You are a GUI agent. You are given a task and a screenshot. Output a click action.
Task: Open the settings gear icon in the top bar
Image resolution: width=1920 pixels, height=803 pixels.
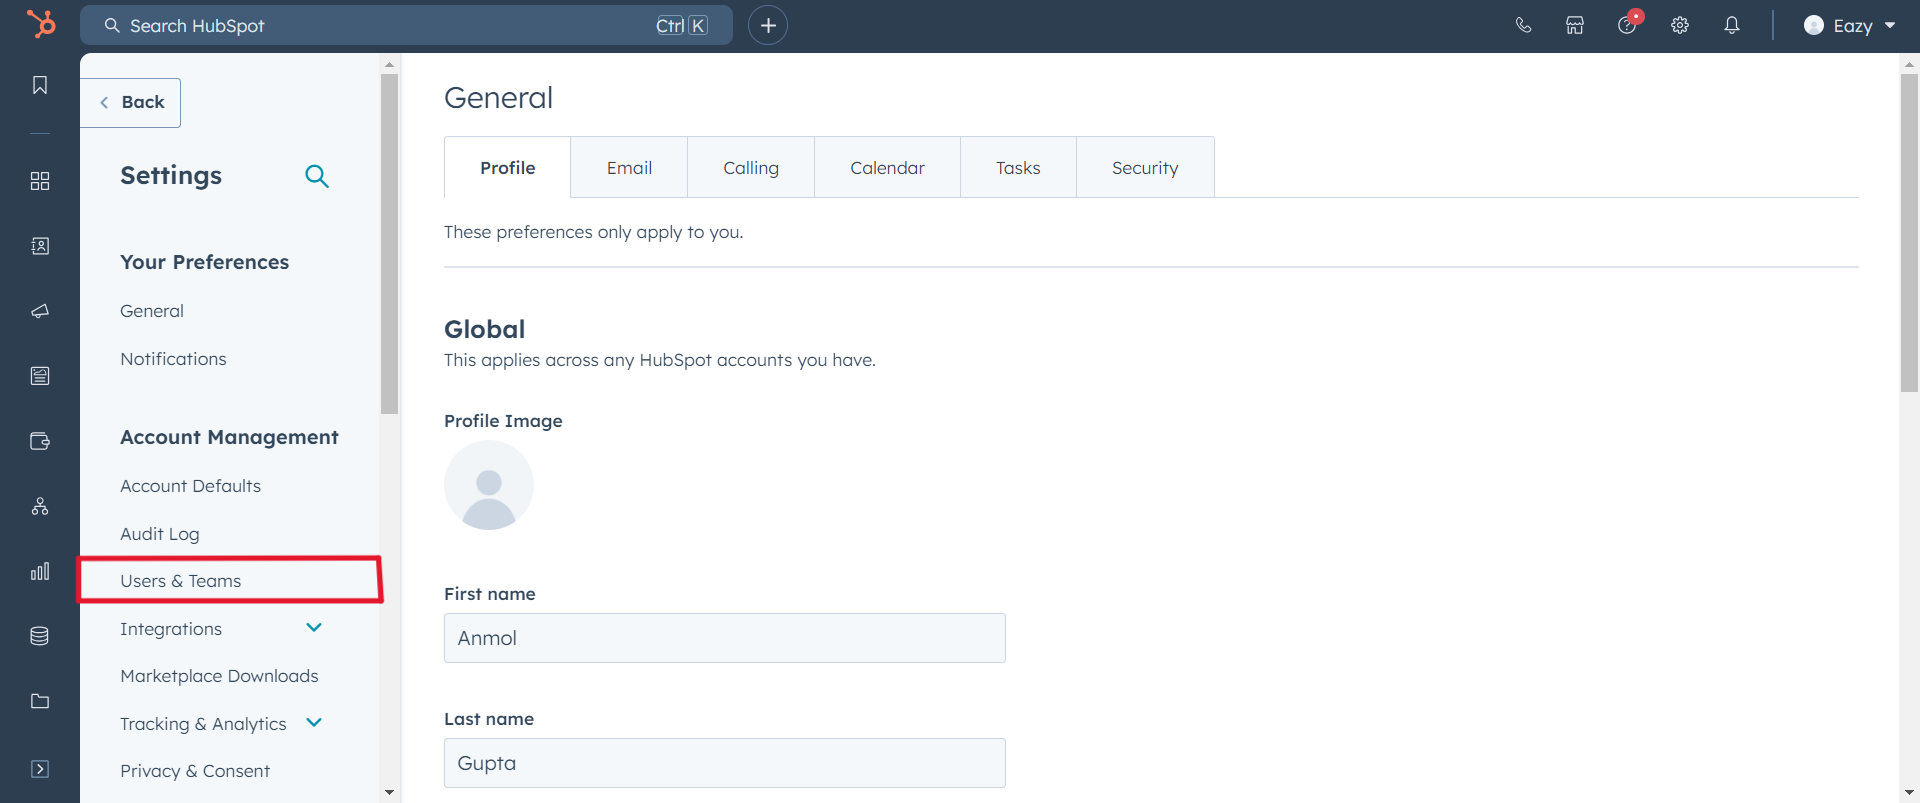[x=1680, y=25]
